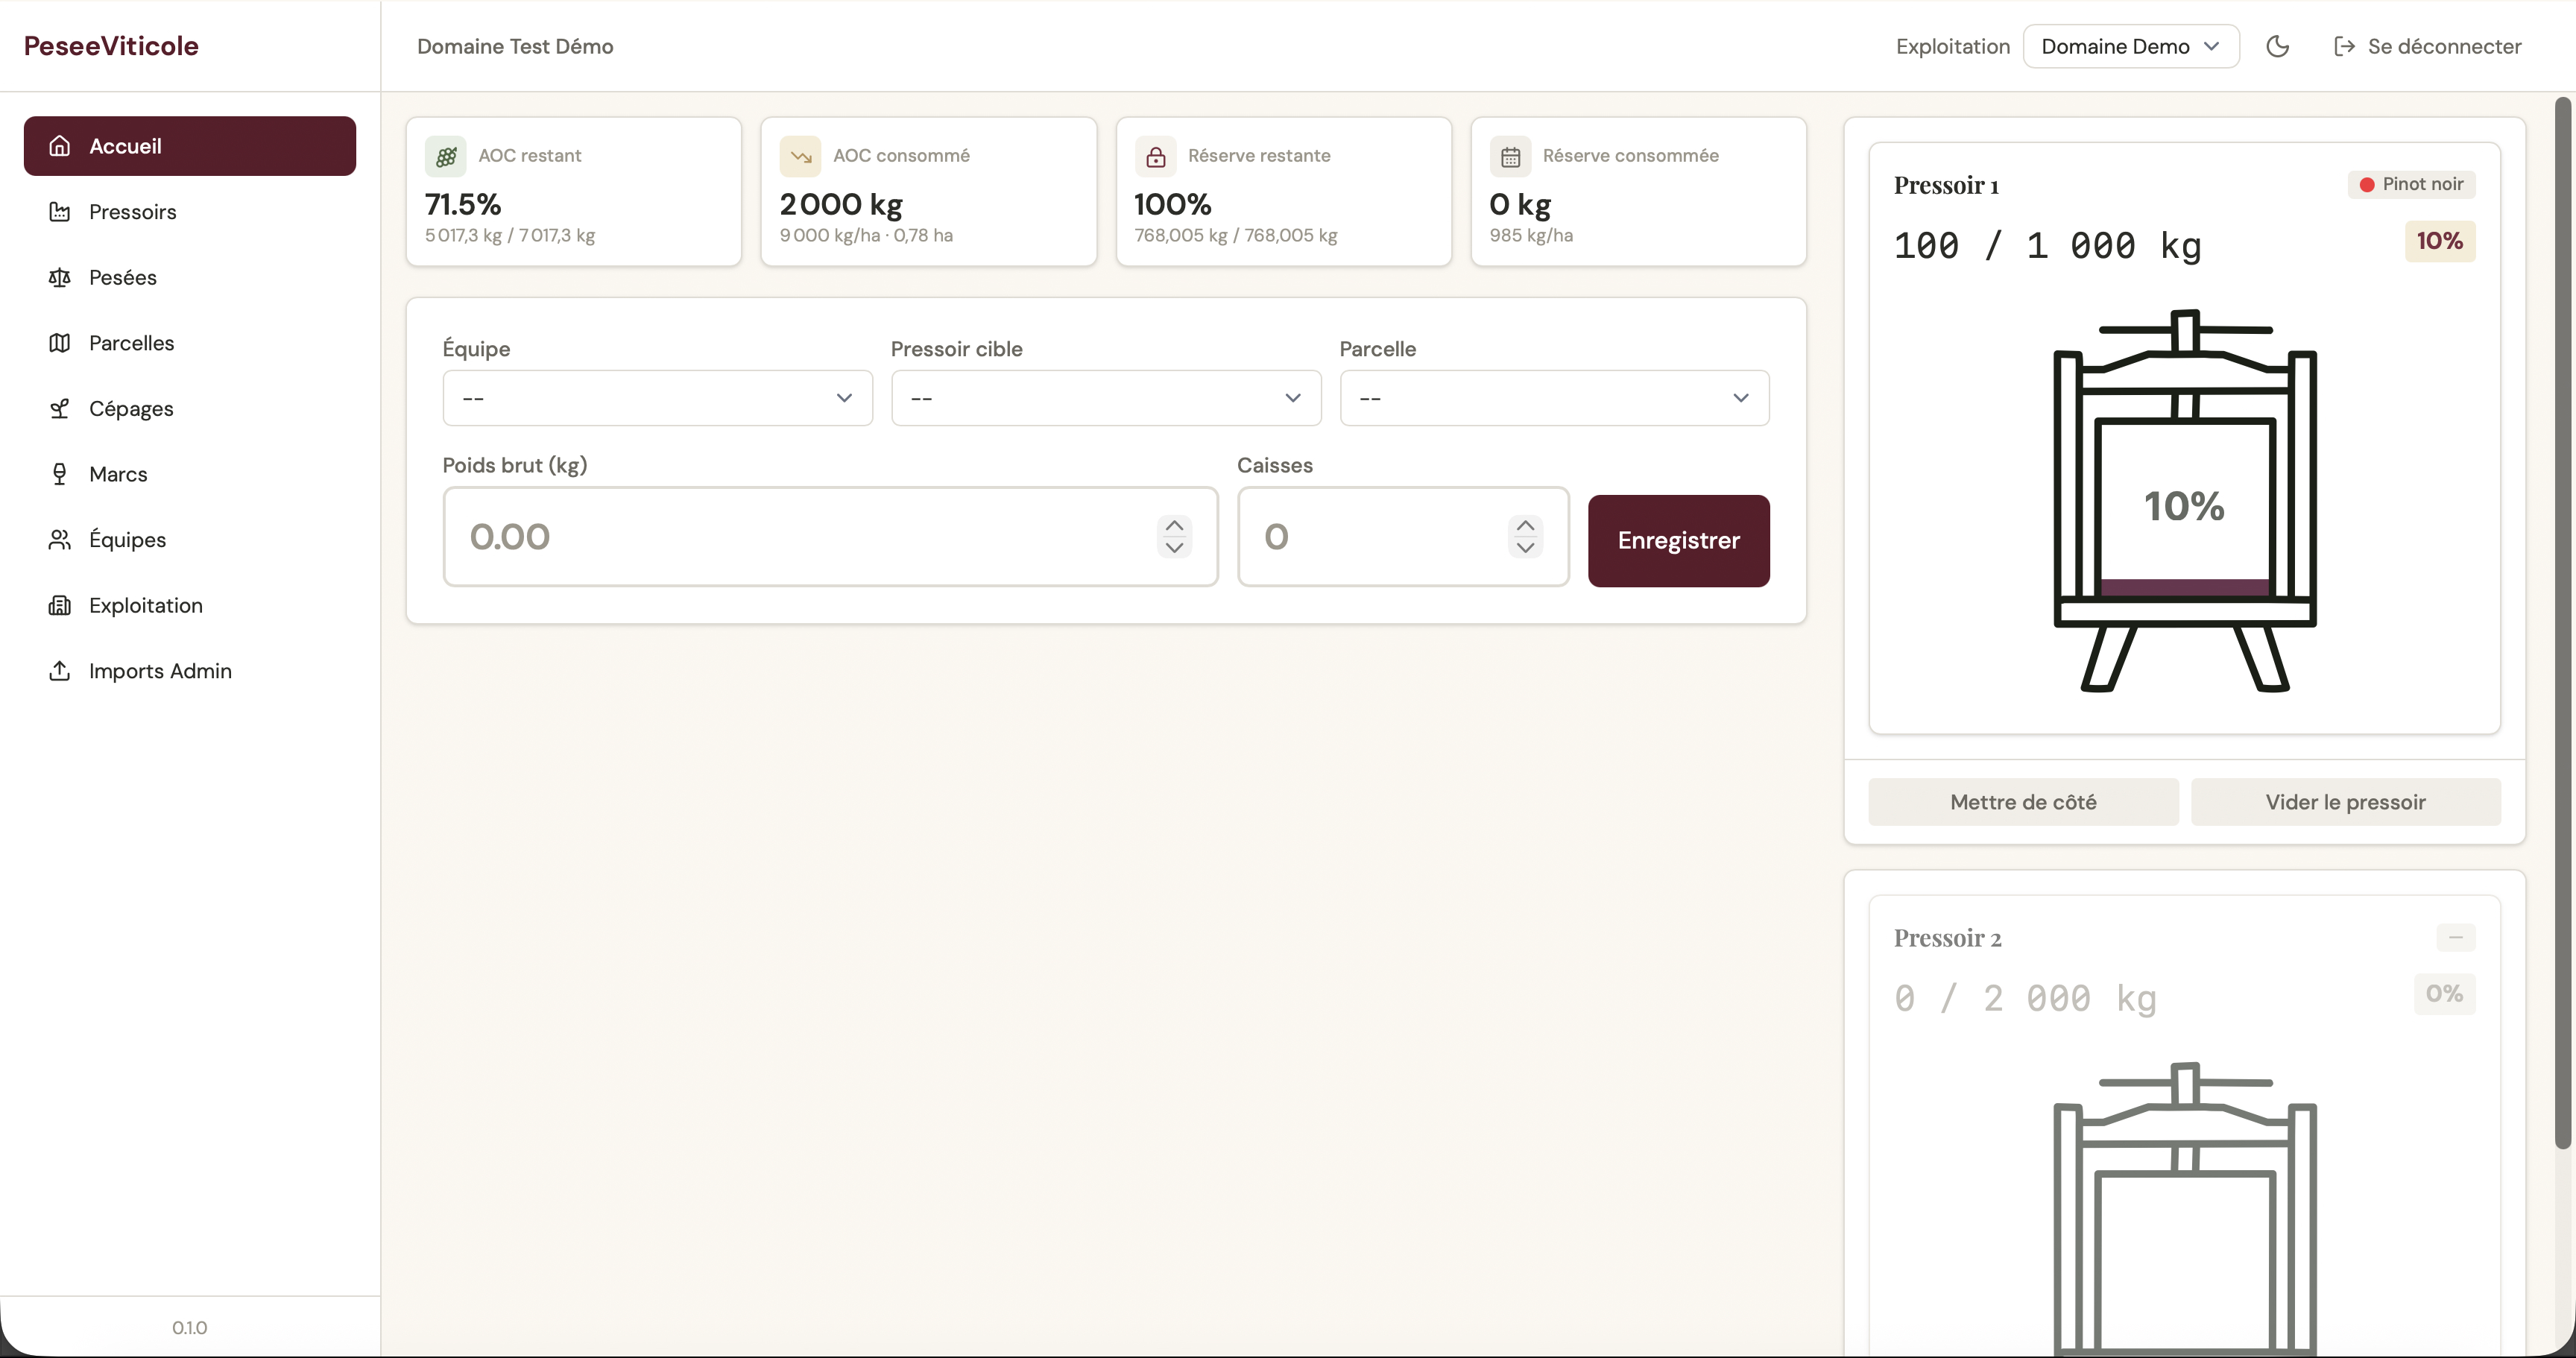Viewport: 2576px width, 1358px height.
Task: Click the Pressoir 1 title
Action: 1946,185
